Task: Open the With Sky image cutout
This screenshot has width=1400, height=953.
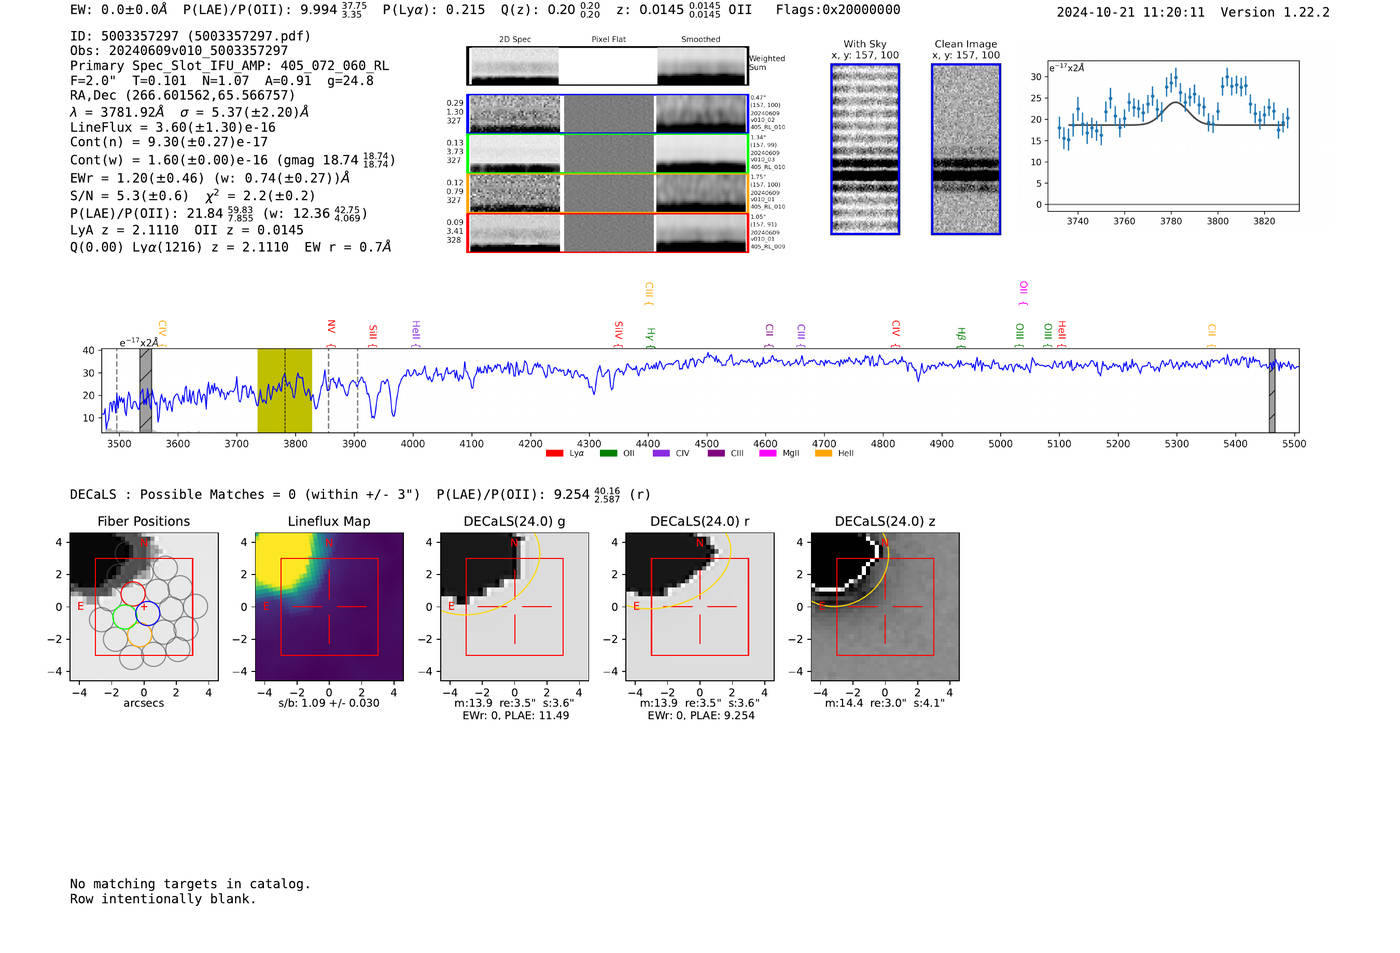Action: tap(865, 149)
